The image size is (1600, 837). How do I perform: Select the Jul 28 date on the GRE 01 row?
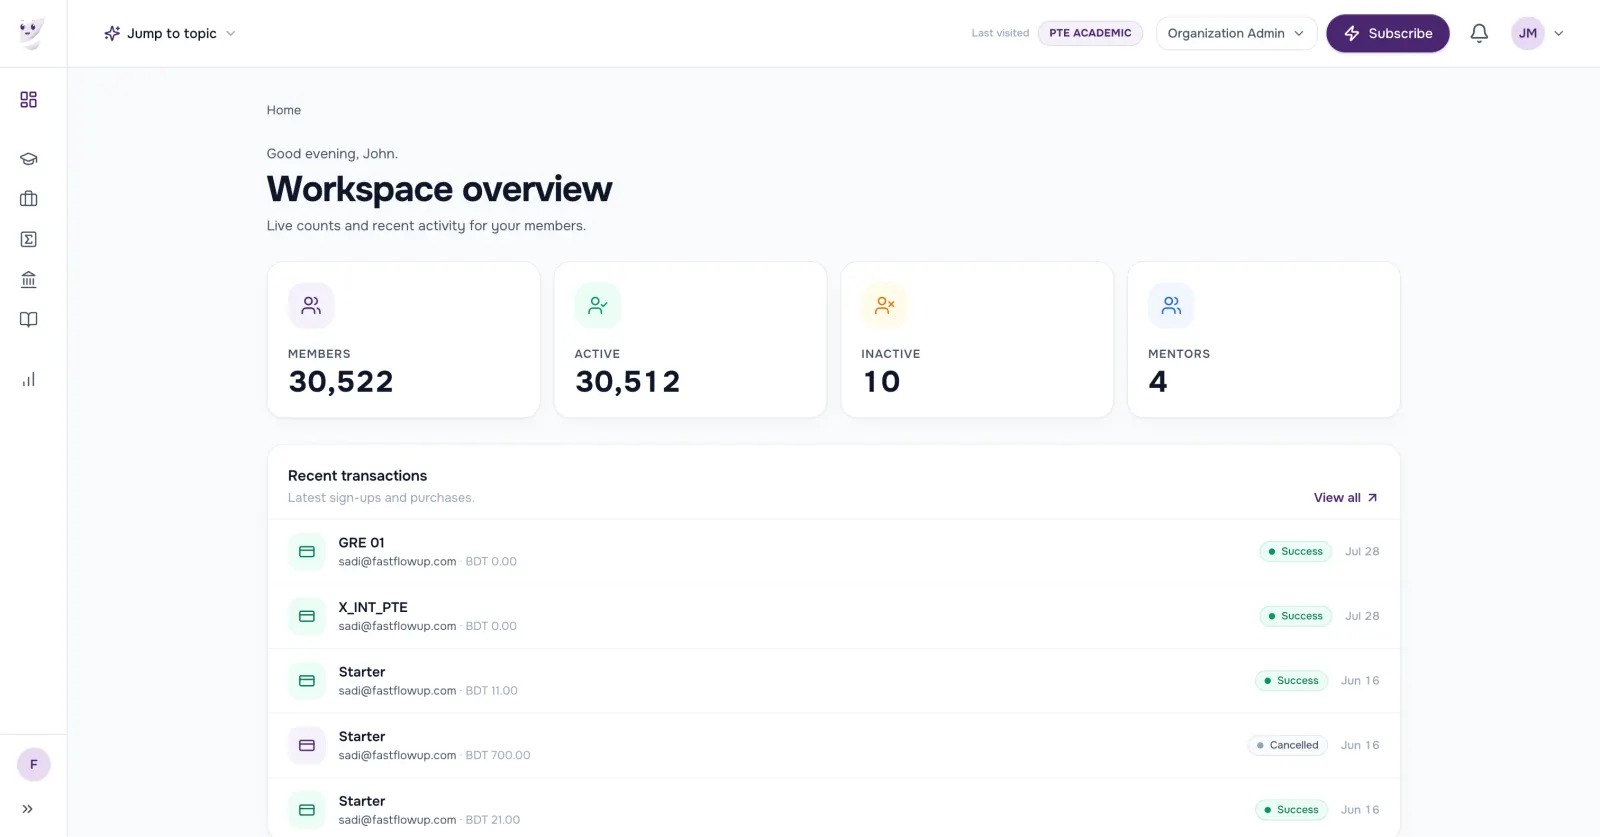(1362, 552)
